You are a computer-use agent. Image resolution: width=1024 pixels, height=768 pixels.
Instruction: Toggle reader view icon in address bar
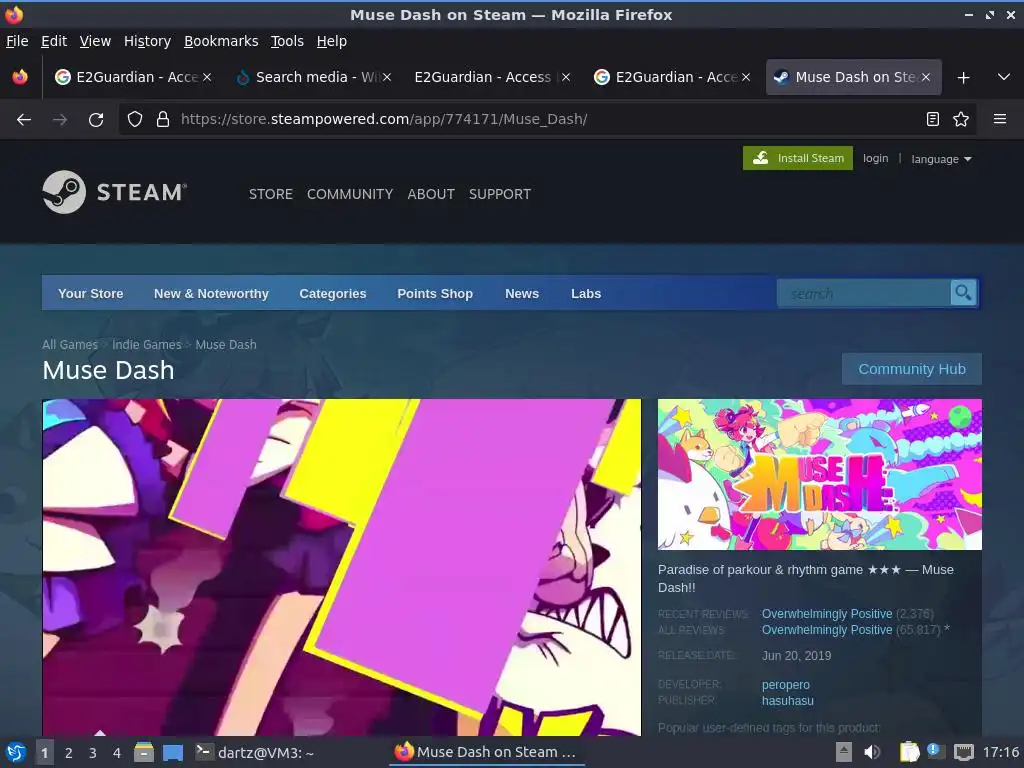point(933,119)
